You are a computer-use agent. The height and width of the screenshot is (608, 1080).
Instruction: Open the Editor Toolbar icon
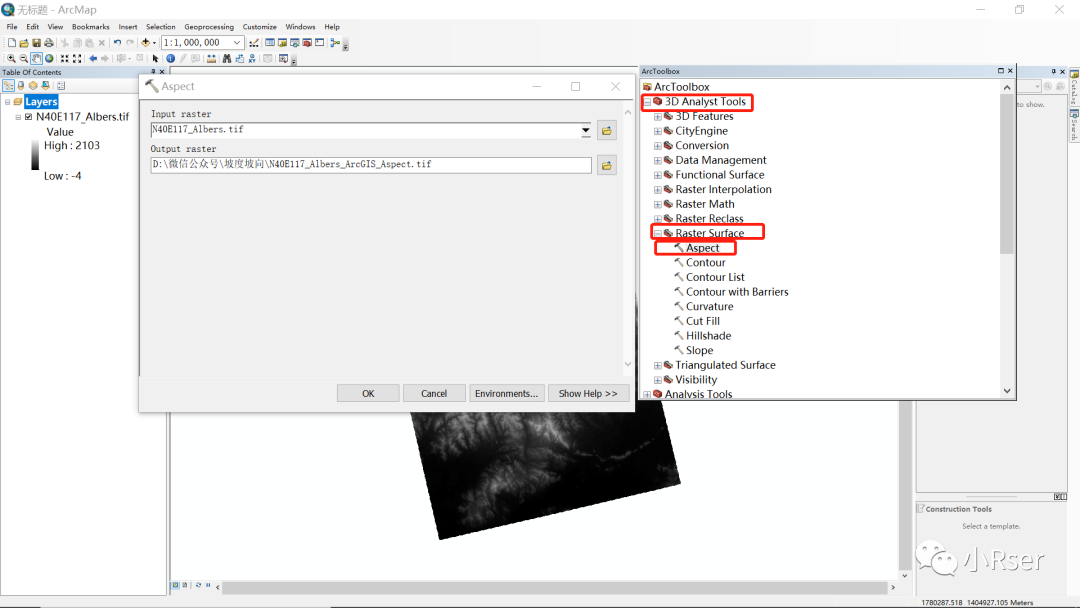pyautogui.click(x=254, y=43)
